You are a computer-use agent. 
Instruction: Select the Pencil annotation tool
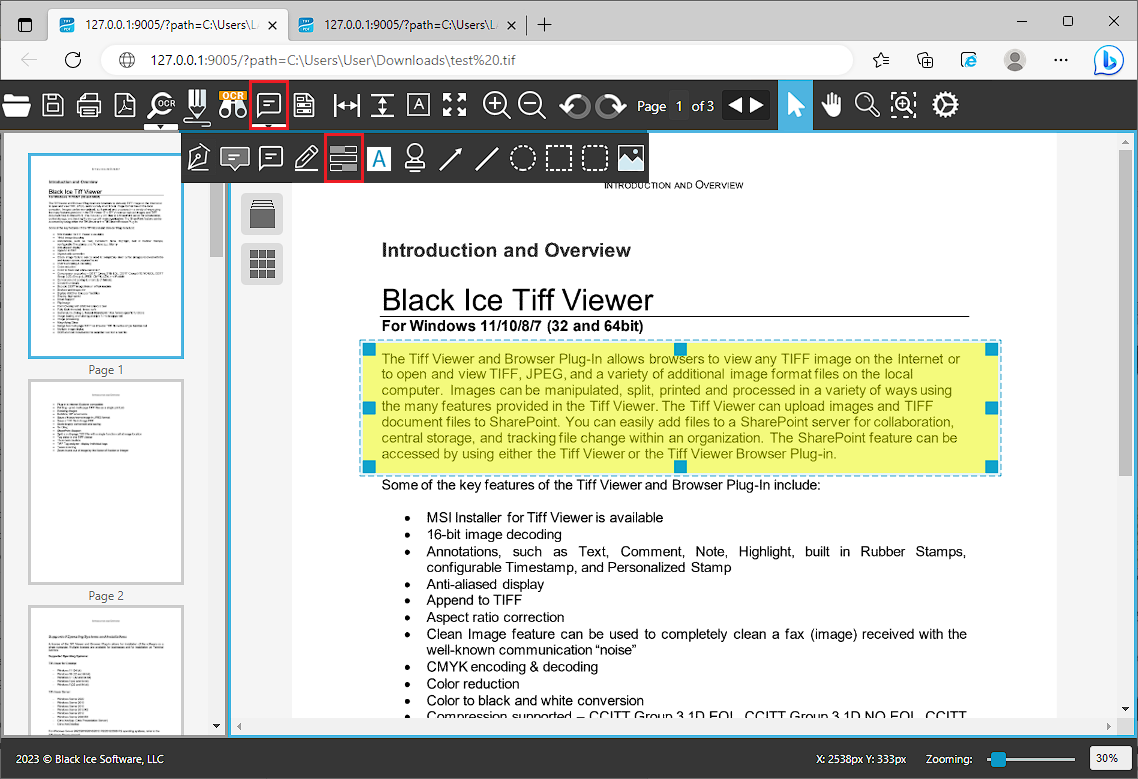pos(306,157)
